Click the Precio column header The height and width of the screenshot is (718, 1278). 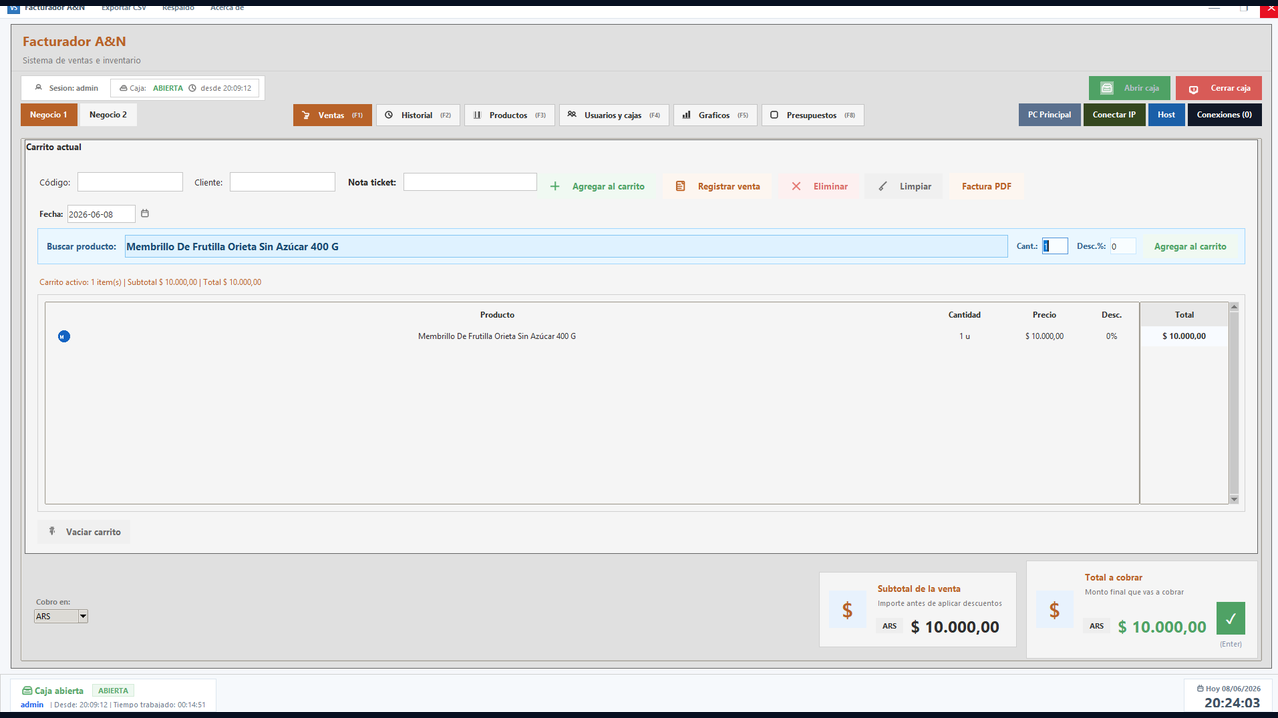pyautogui.click(x=1044, y=315)
